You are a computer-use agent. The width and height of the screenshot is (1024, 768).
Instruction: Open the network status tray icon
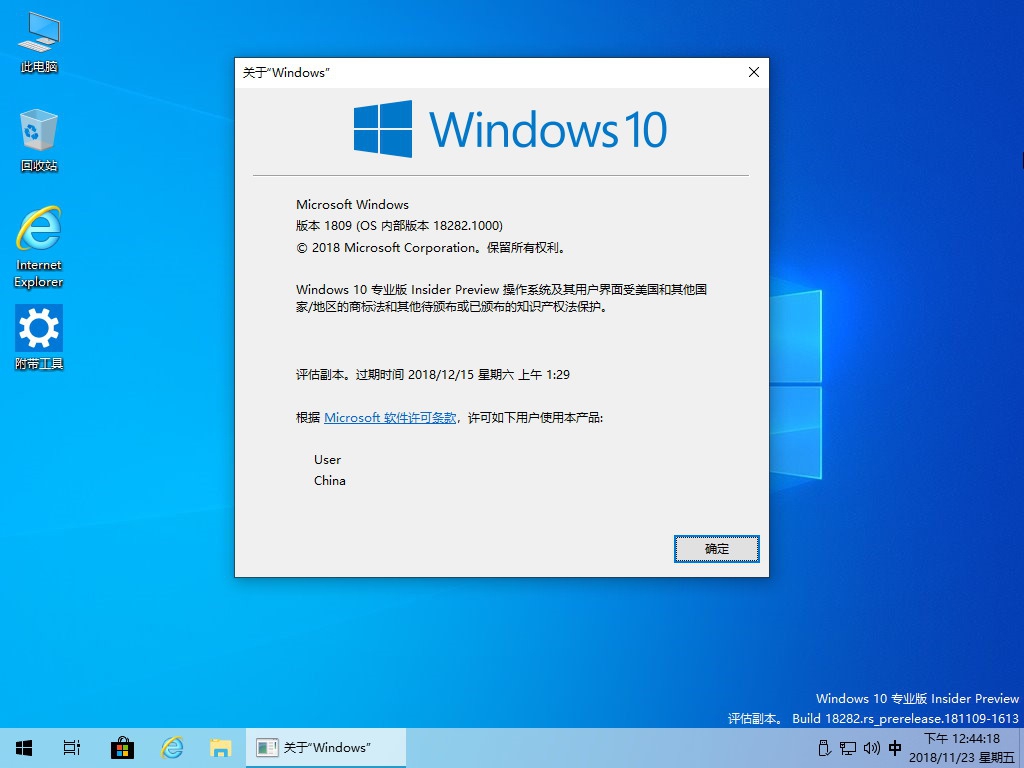tap(847, 747)
